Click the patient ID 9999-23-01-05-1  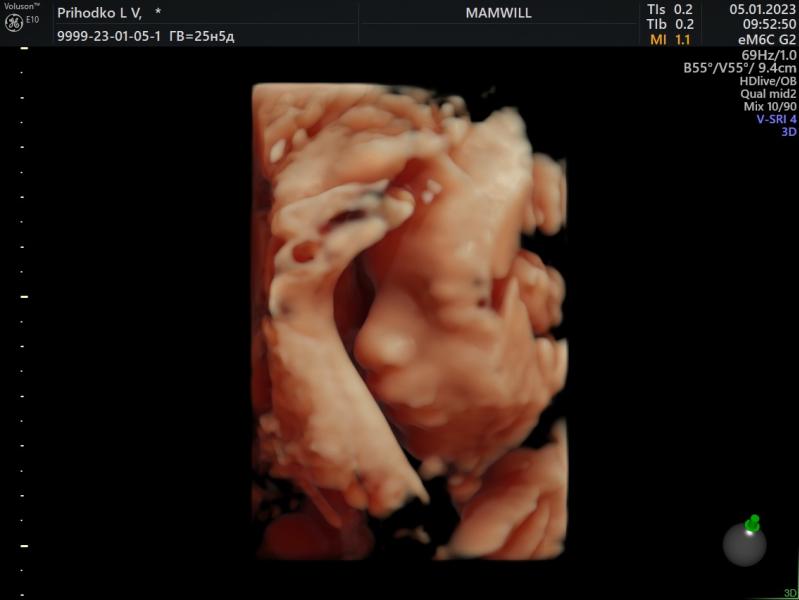point(106,36)
